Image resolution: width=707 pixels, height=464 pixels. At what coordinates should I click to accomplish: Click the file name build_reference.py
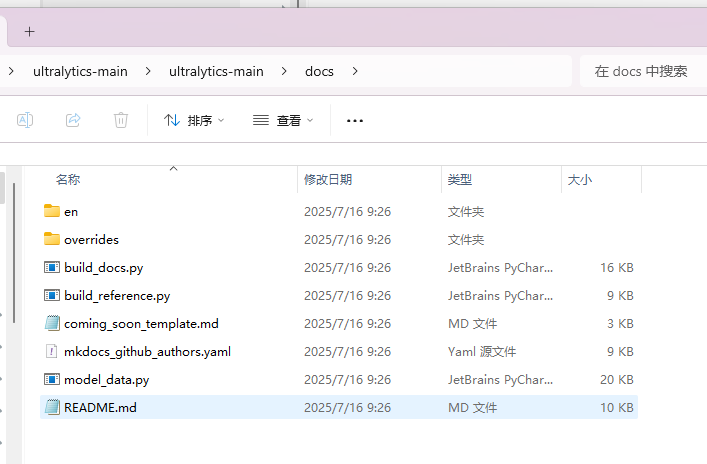(117, 296)
